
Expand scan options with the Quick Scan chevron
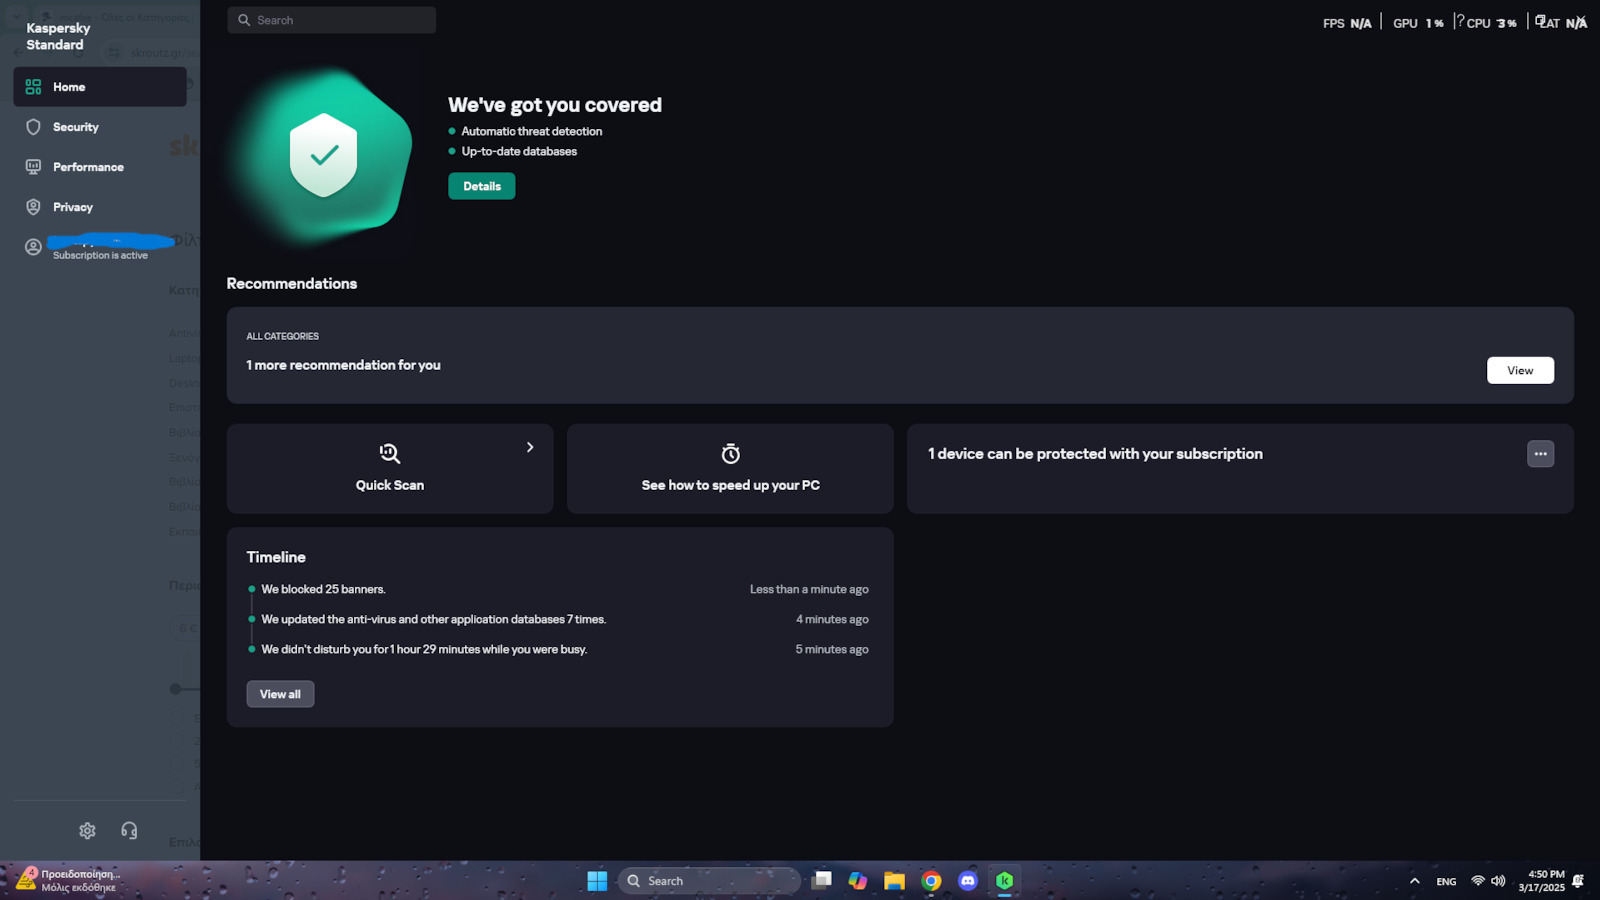point(530,447)
